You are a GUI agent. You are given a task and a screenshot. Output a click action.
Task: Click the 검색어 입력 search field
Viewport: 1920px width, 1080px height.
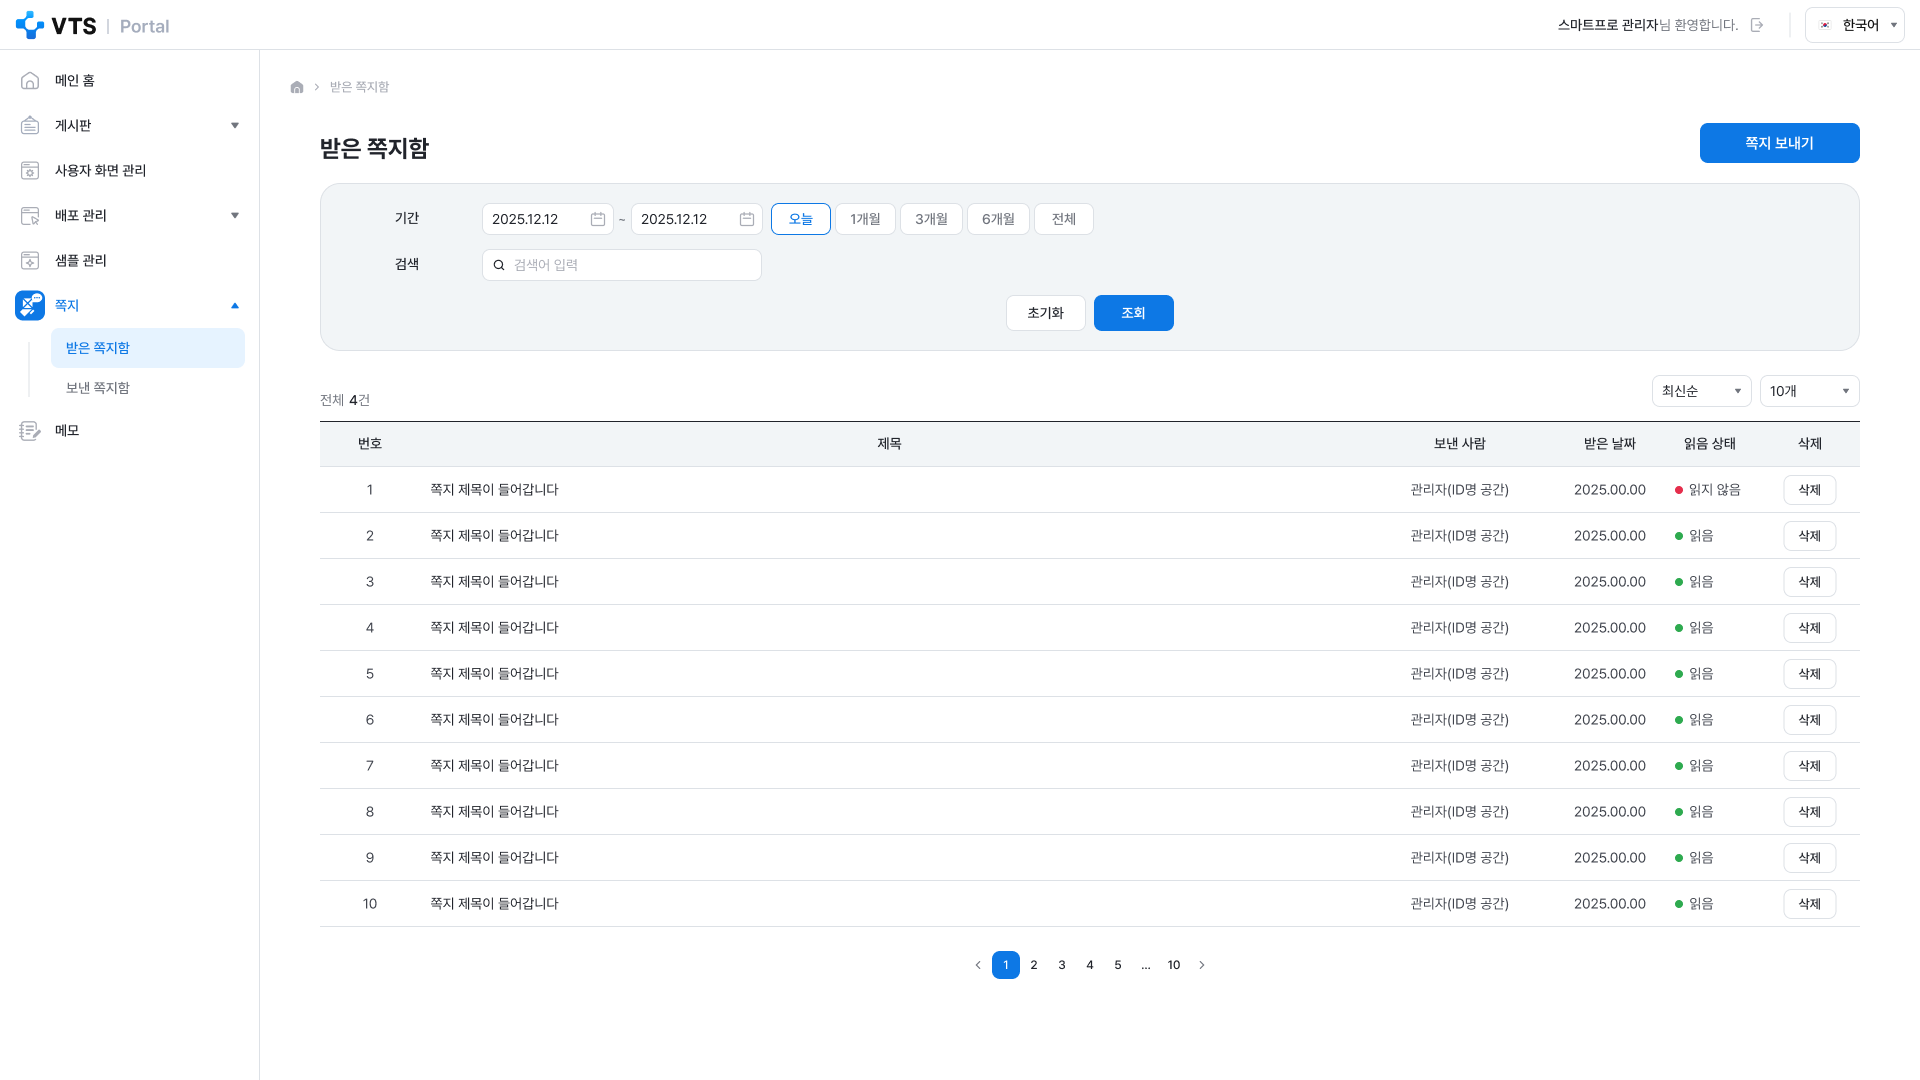(622, 265)
